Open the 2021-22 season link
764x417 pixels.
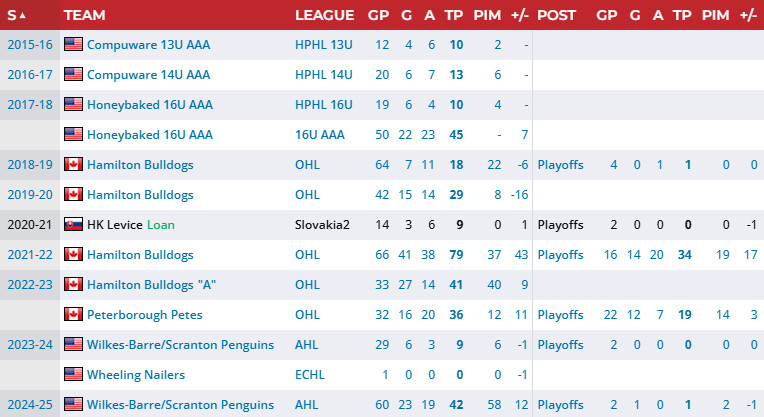(x=27, y=255)
